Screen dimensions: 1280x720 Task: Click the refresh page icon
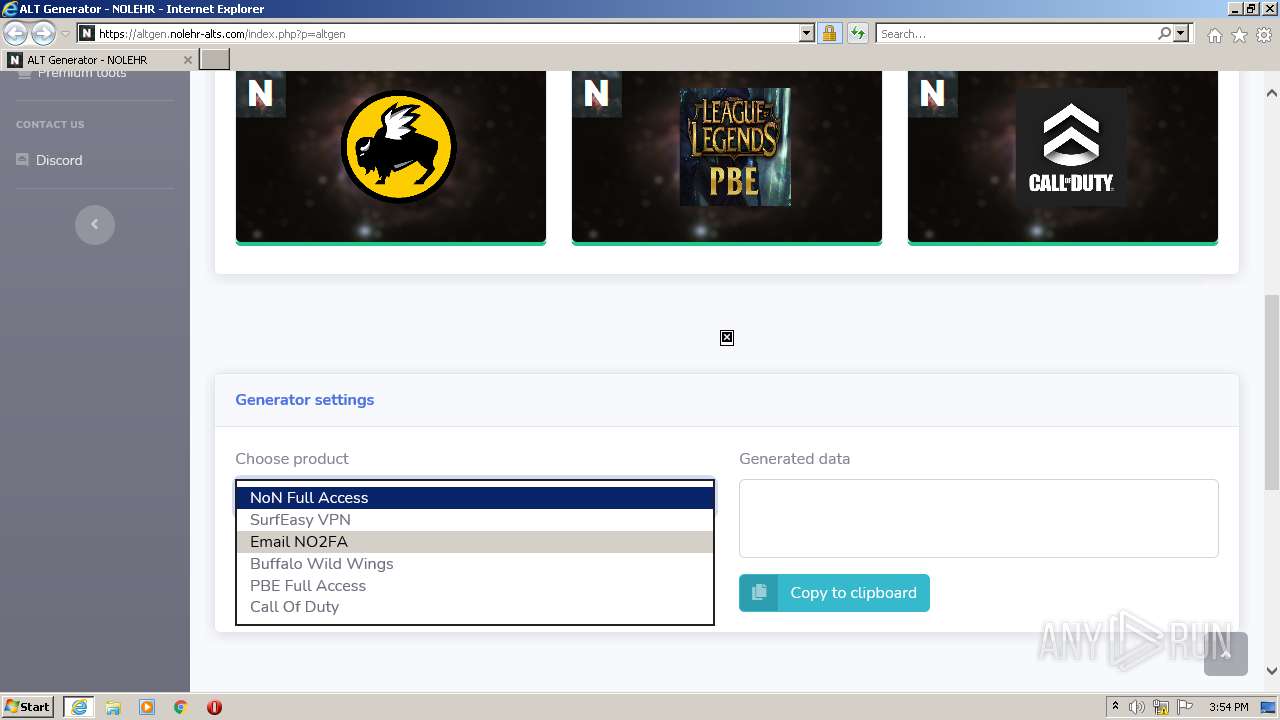(x=858, y=33)
